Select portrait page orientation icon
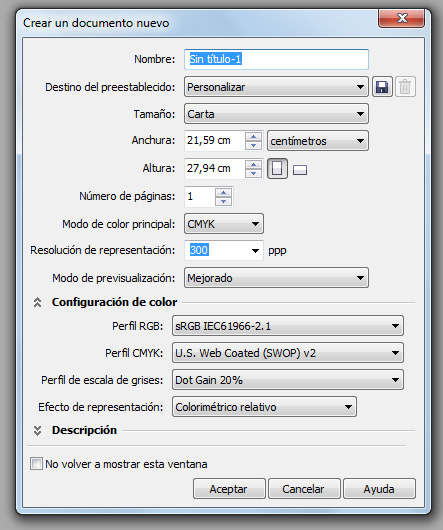 [x=277, y=168]
